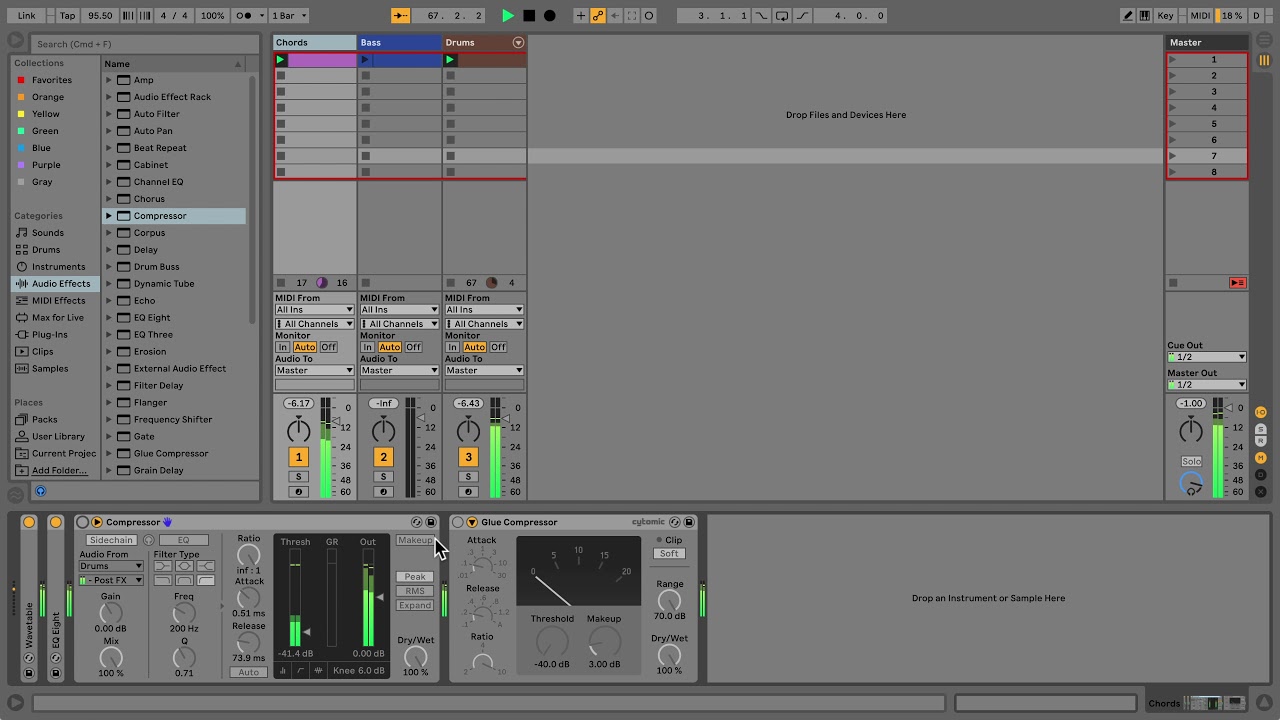This screenshot has width=1280, height=720.
Task: Click the Tap tempo button
Action: (67, 16)
